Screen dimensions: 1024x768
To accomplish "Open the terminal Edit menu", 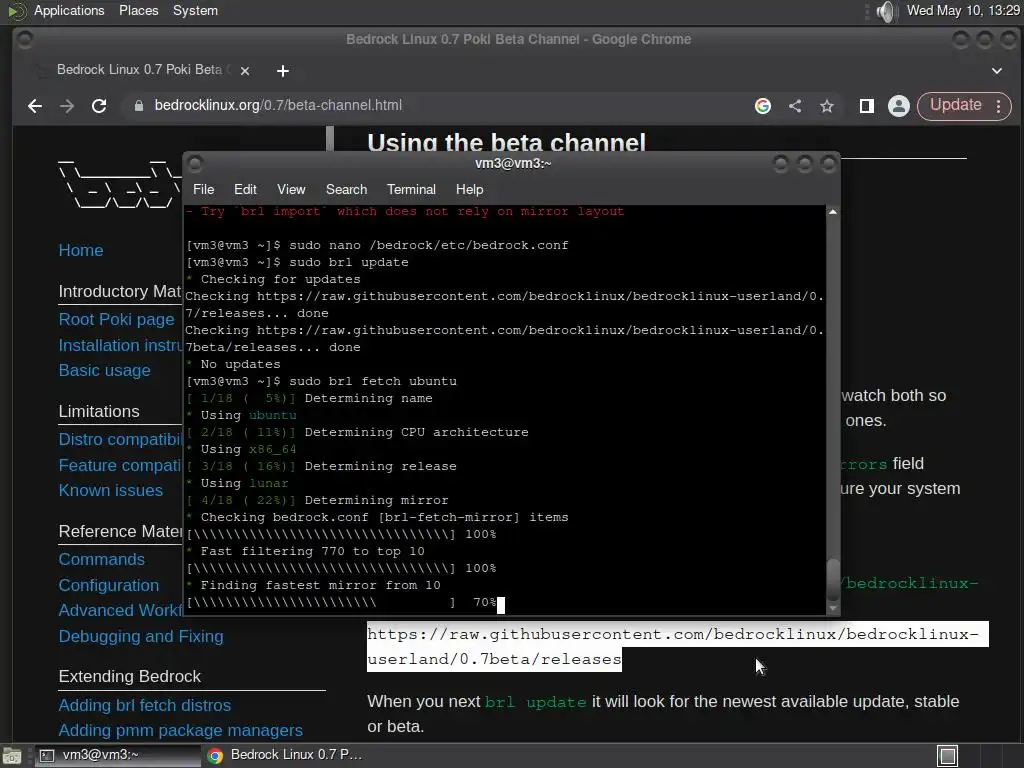I will [245, 189].
